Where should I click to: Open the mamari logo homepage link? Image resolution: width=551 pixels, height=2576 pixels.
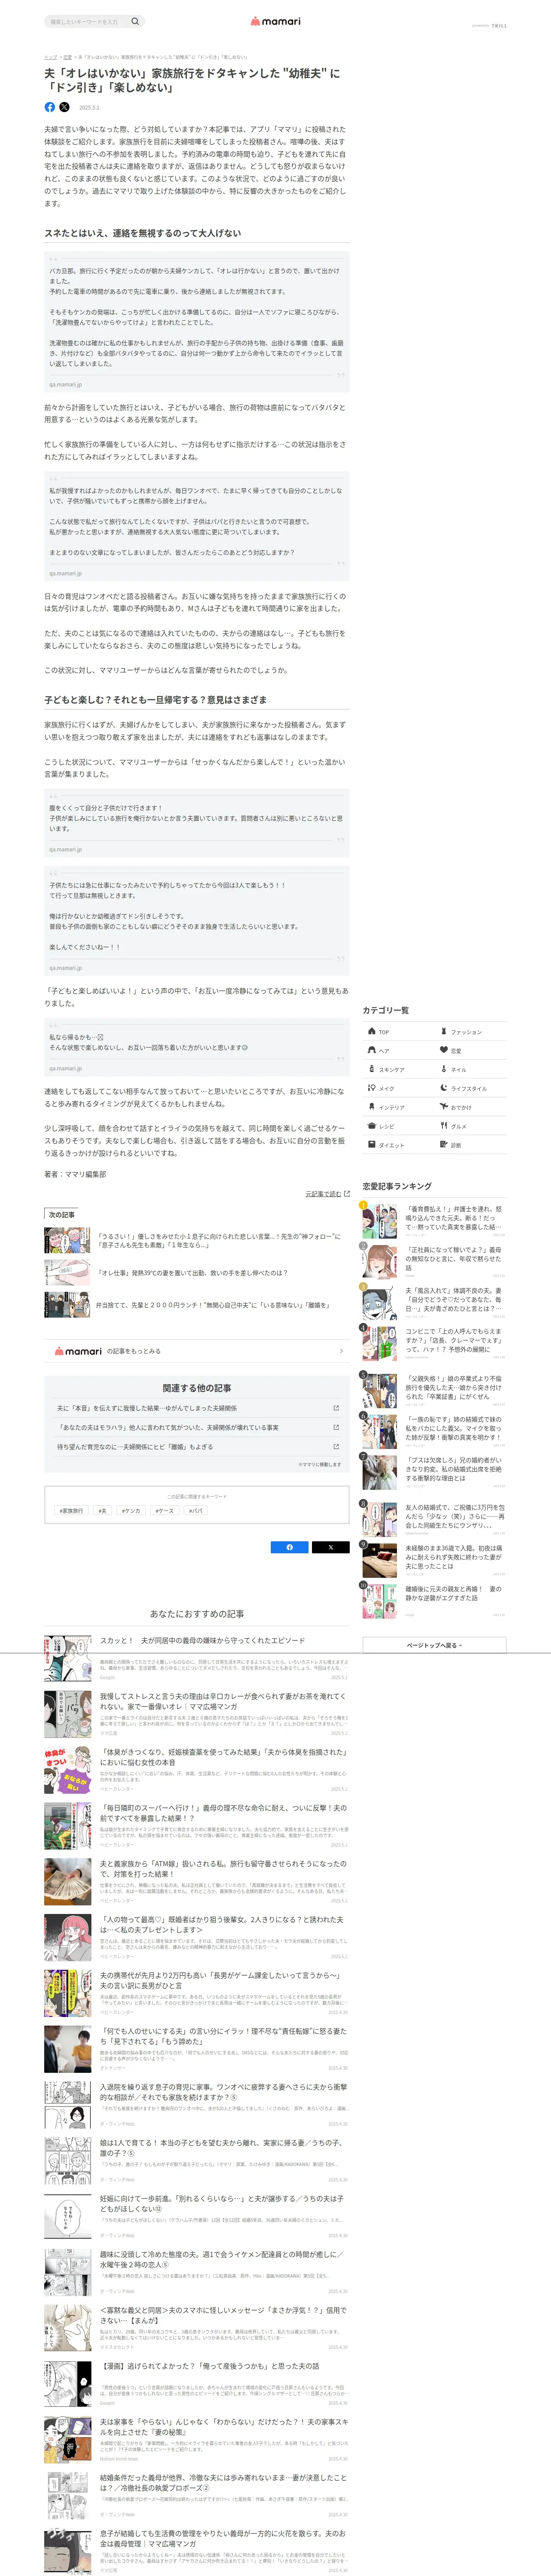pyautogui.click(x=275, y=21)
